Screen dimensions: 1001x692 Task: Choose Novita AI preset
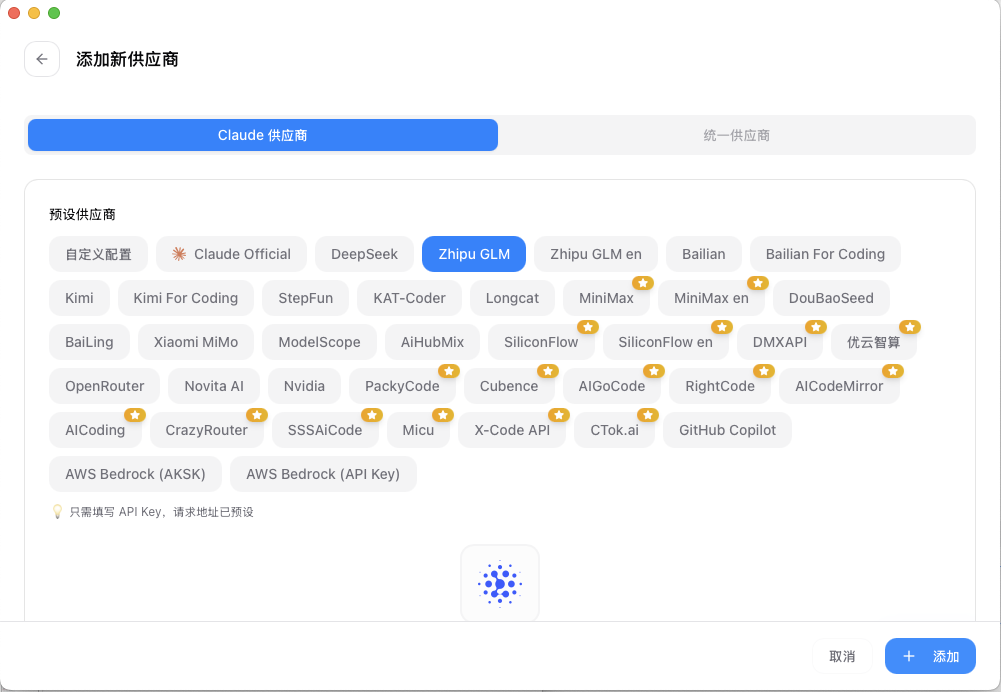tap(214, 386)
